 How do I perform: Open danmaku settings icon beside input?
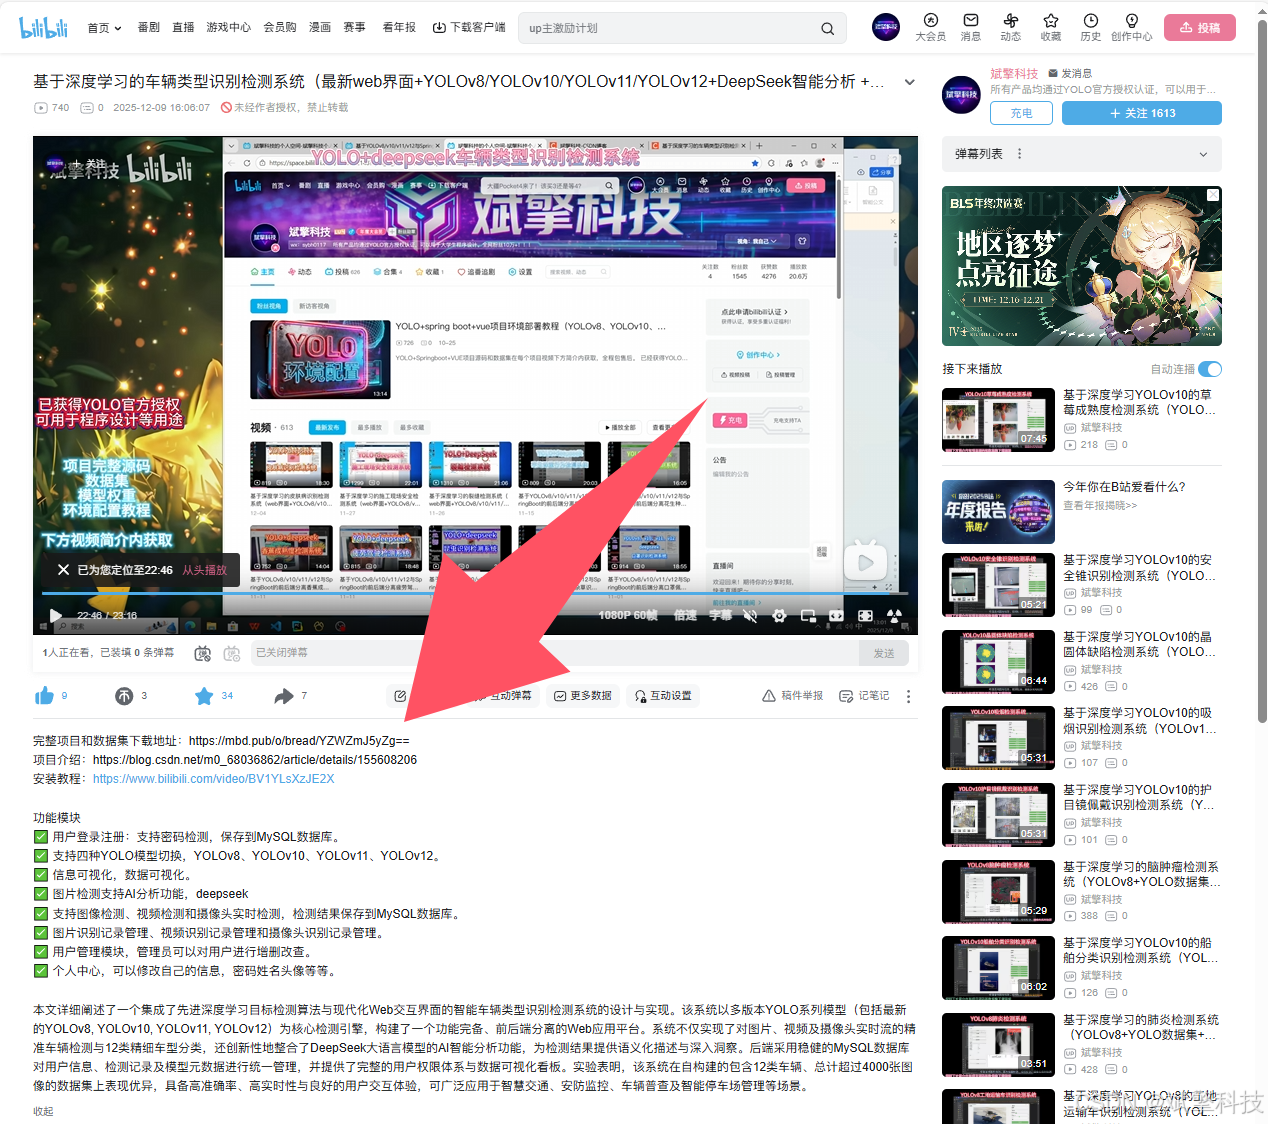point(232,653)
